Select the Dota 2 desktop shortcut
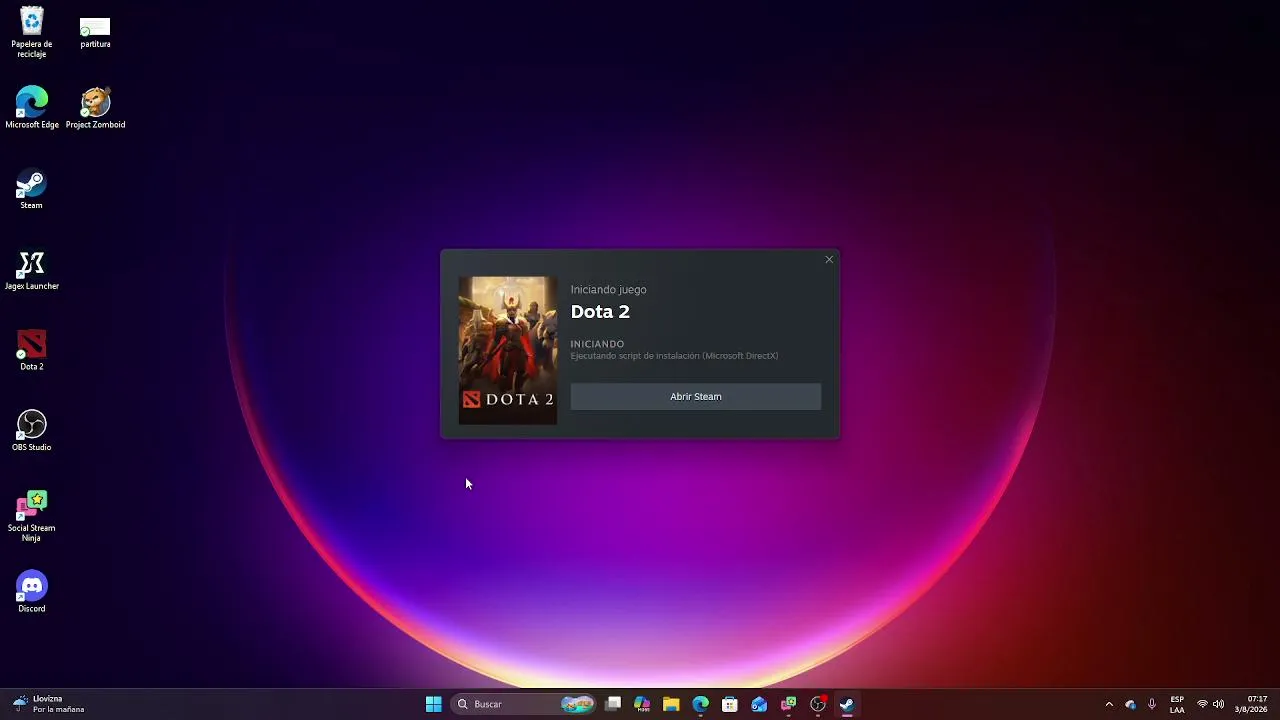 (x=31, y=350)
